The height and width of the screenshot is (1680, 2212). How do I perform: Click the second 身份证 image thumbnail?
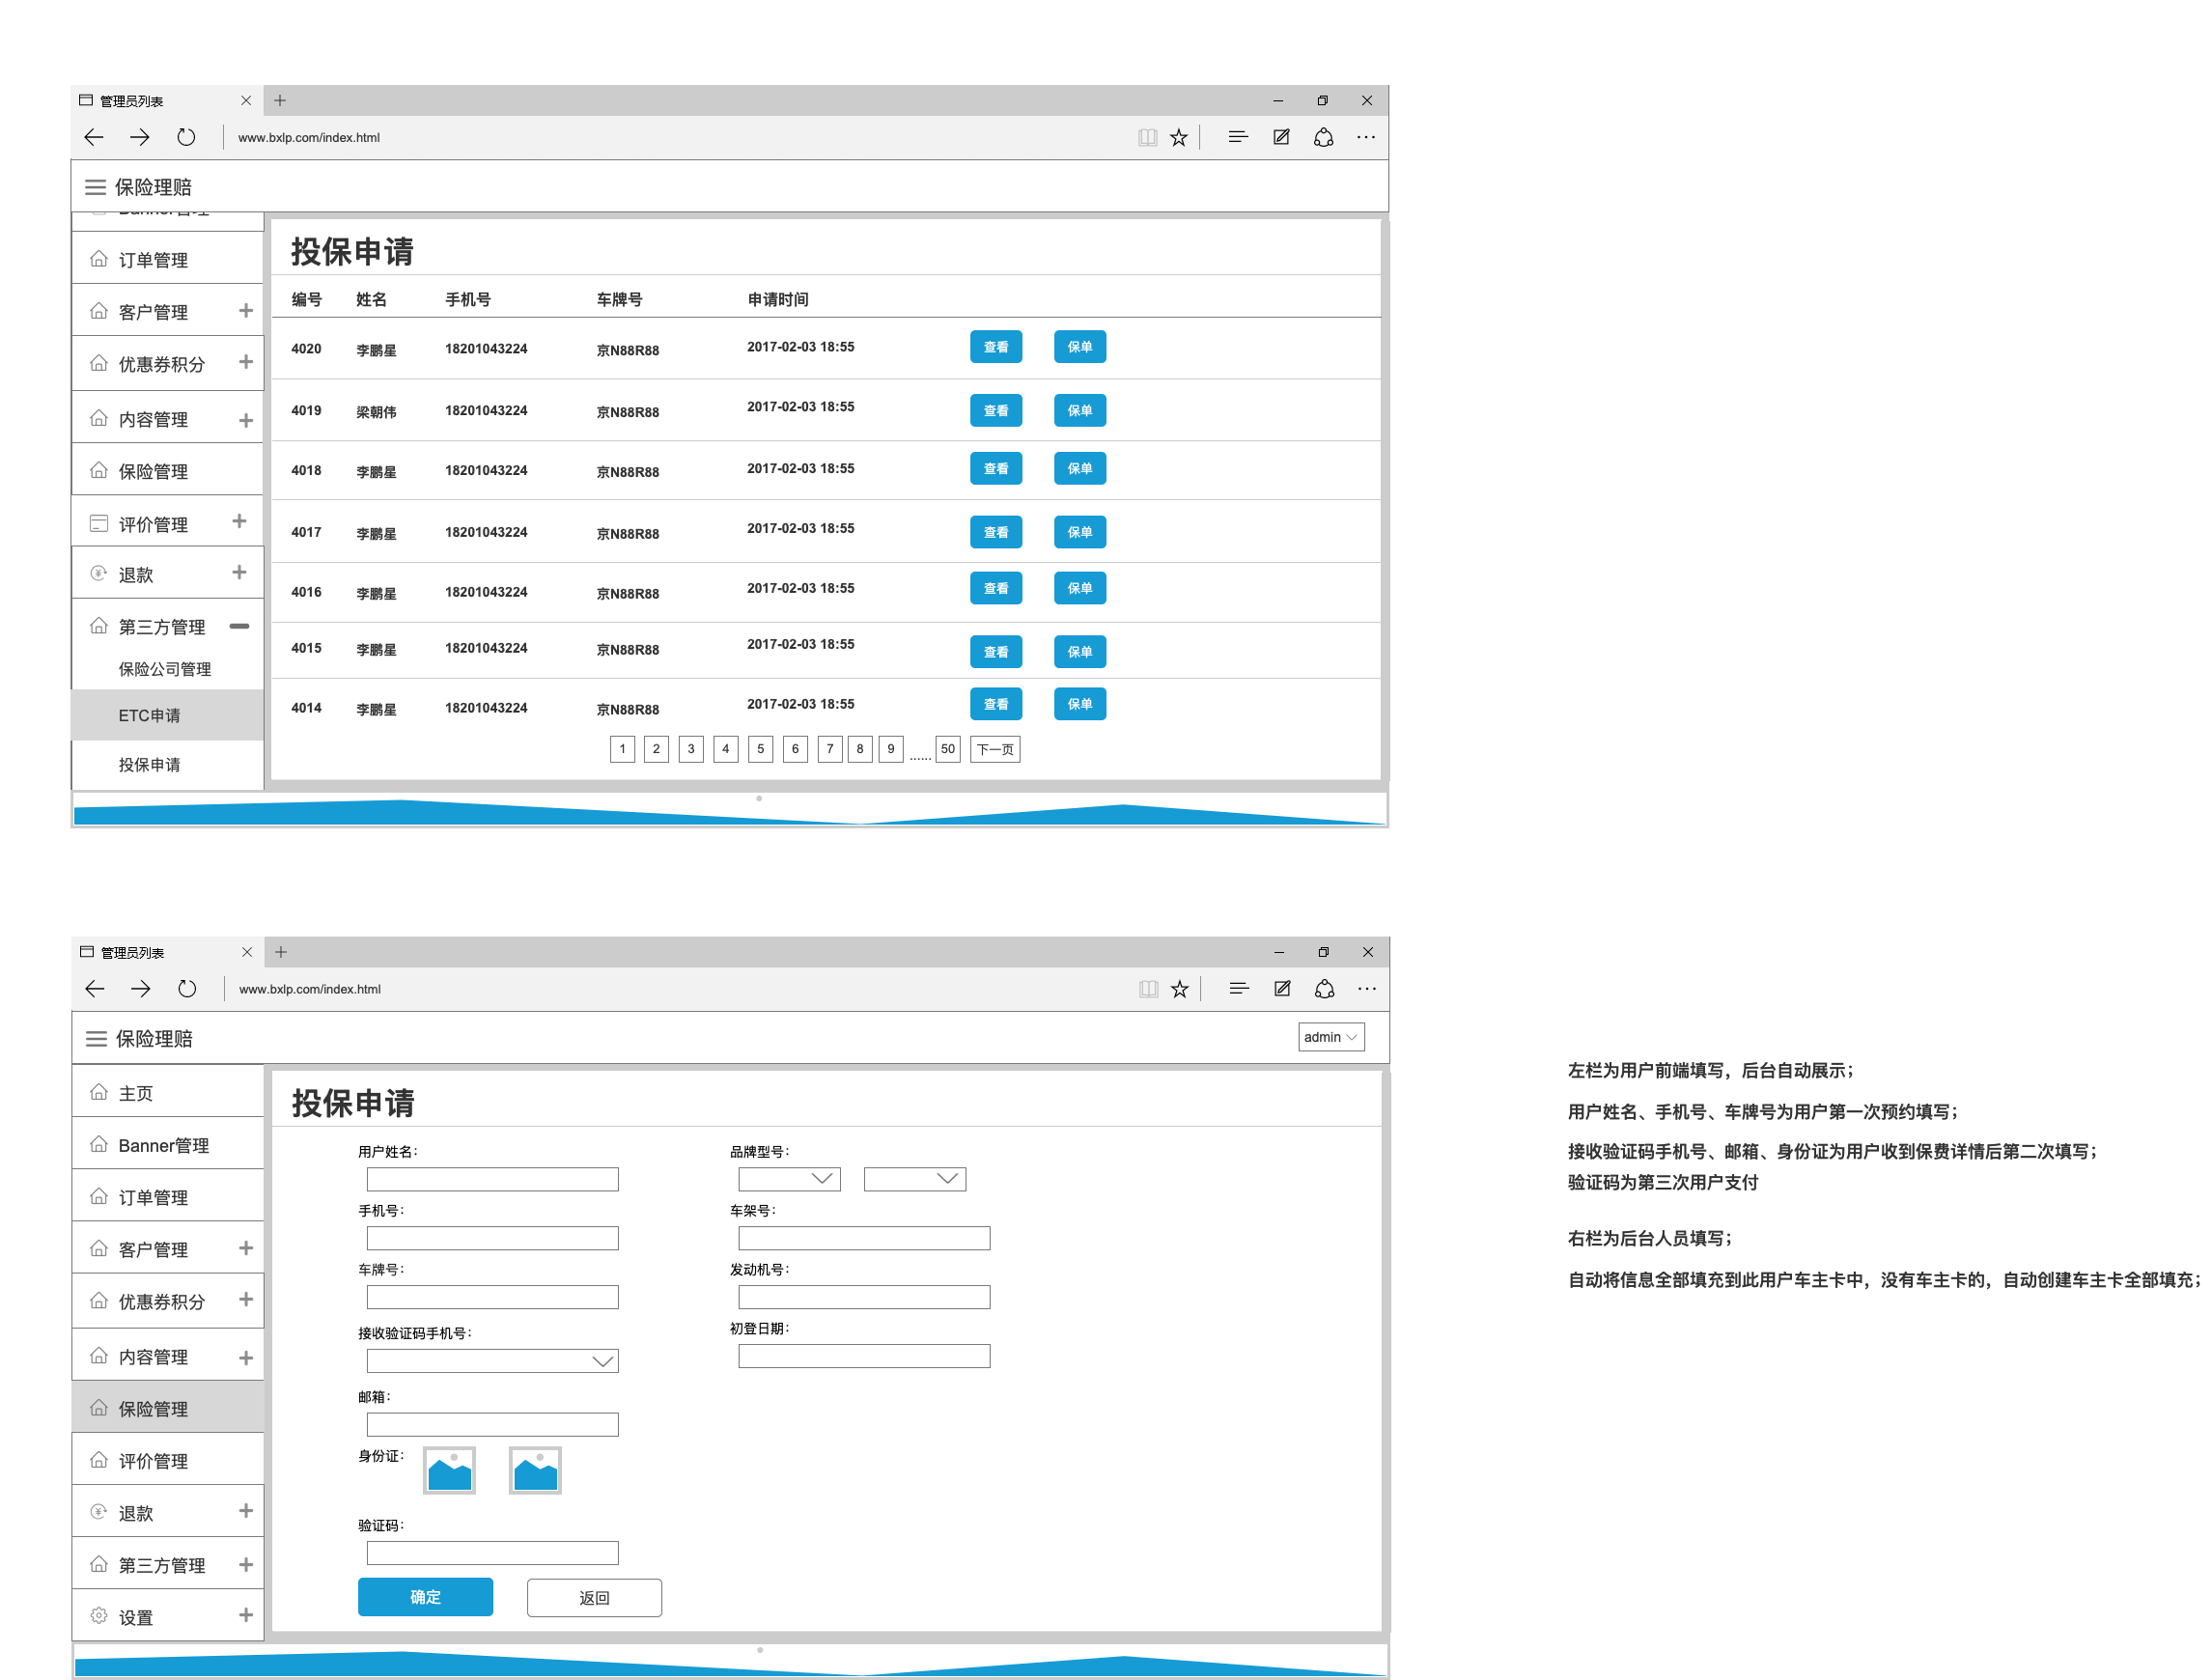(x=536, y=1470)
